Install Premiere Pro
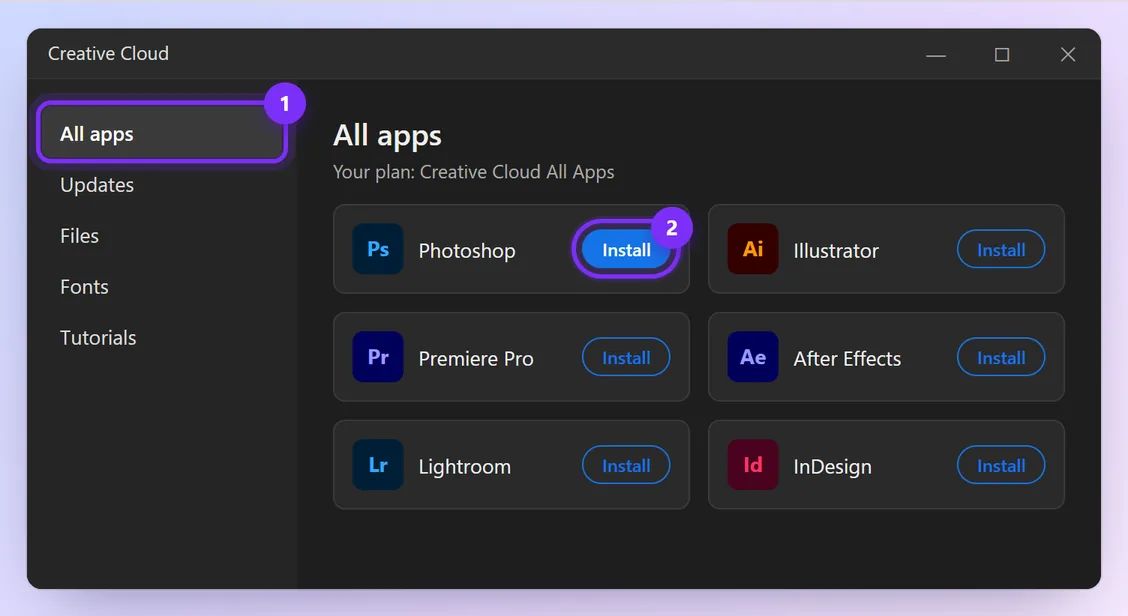The height and width of the screenshot is (616, 1128). coord(626,358)
